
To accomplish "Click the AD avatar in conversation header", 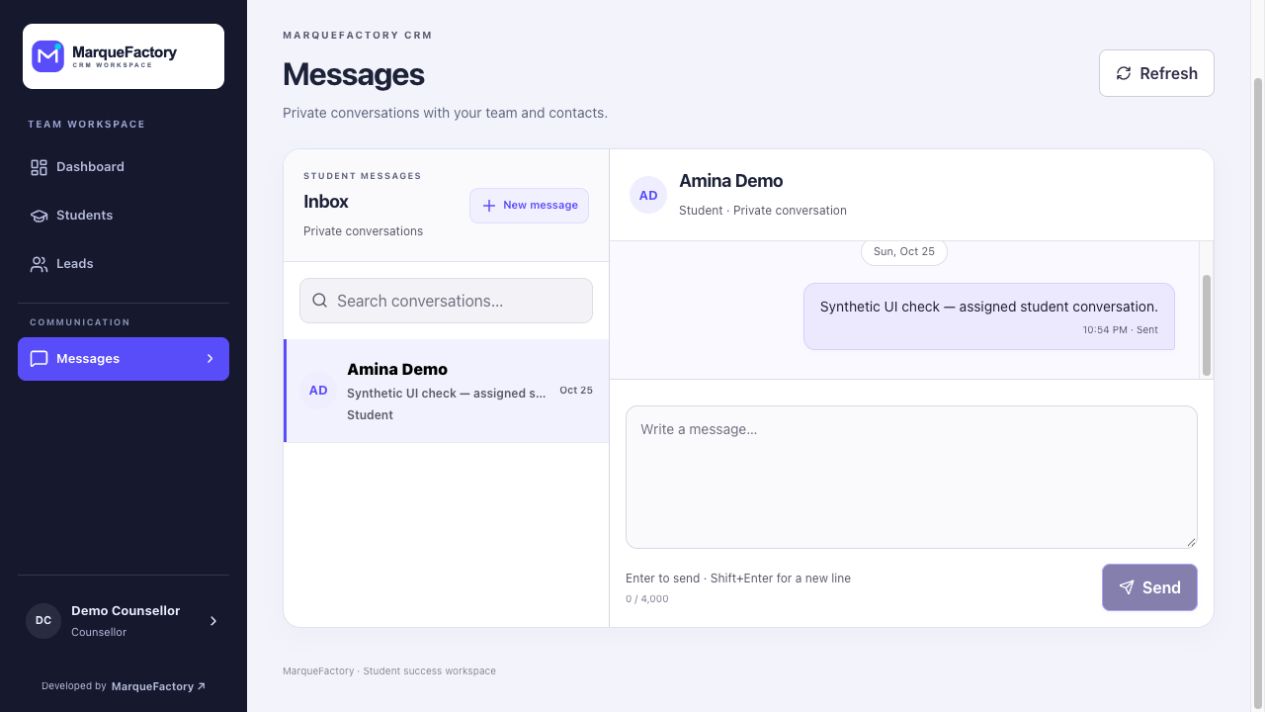I will click(648, 195).
